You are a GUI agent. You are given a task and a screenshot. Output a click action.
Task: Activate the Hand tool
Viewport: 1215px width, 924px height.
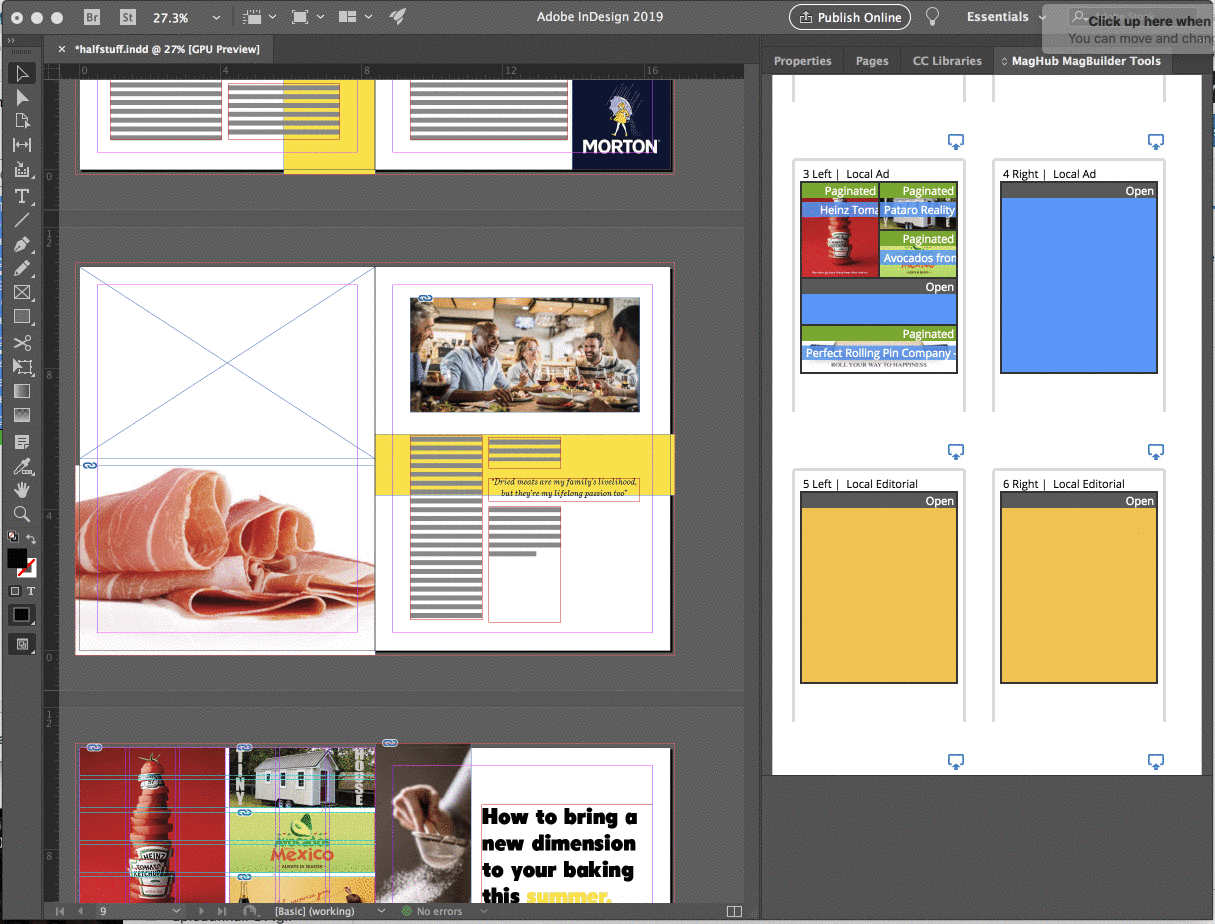click(x=21, y=489)
